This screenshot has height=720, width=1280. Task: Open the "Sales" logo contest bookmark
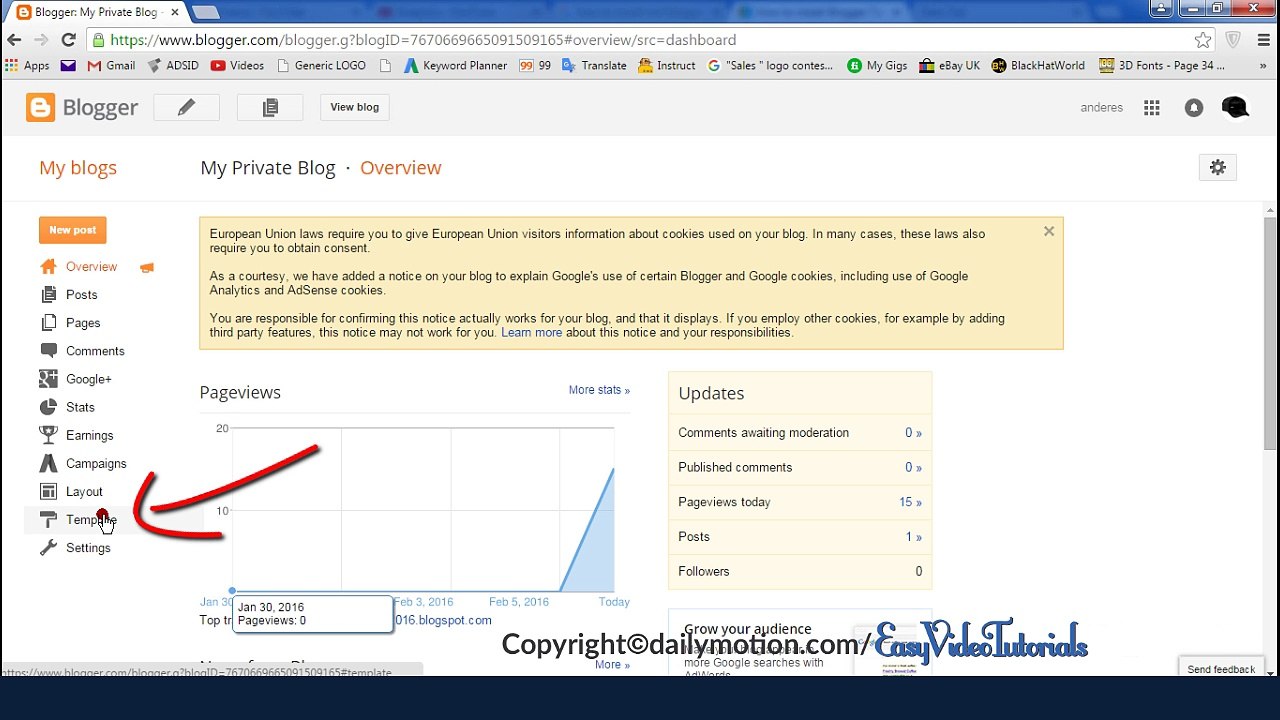tap(770, 65)
